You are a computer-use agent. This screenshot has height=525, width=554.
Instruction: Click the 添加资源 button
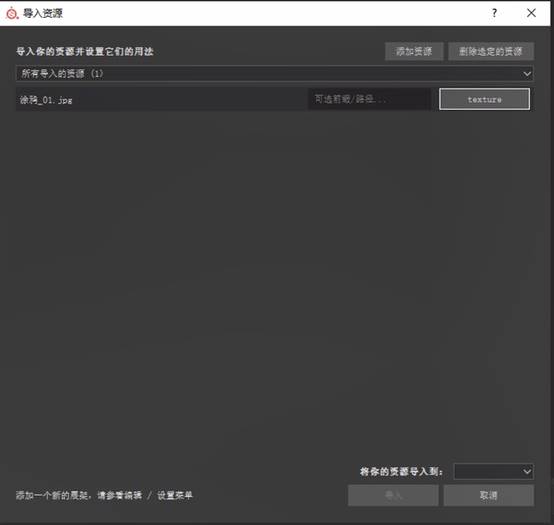414,52
